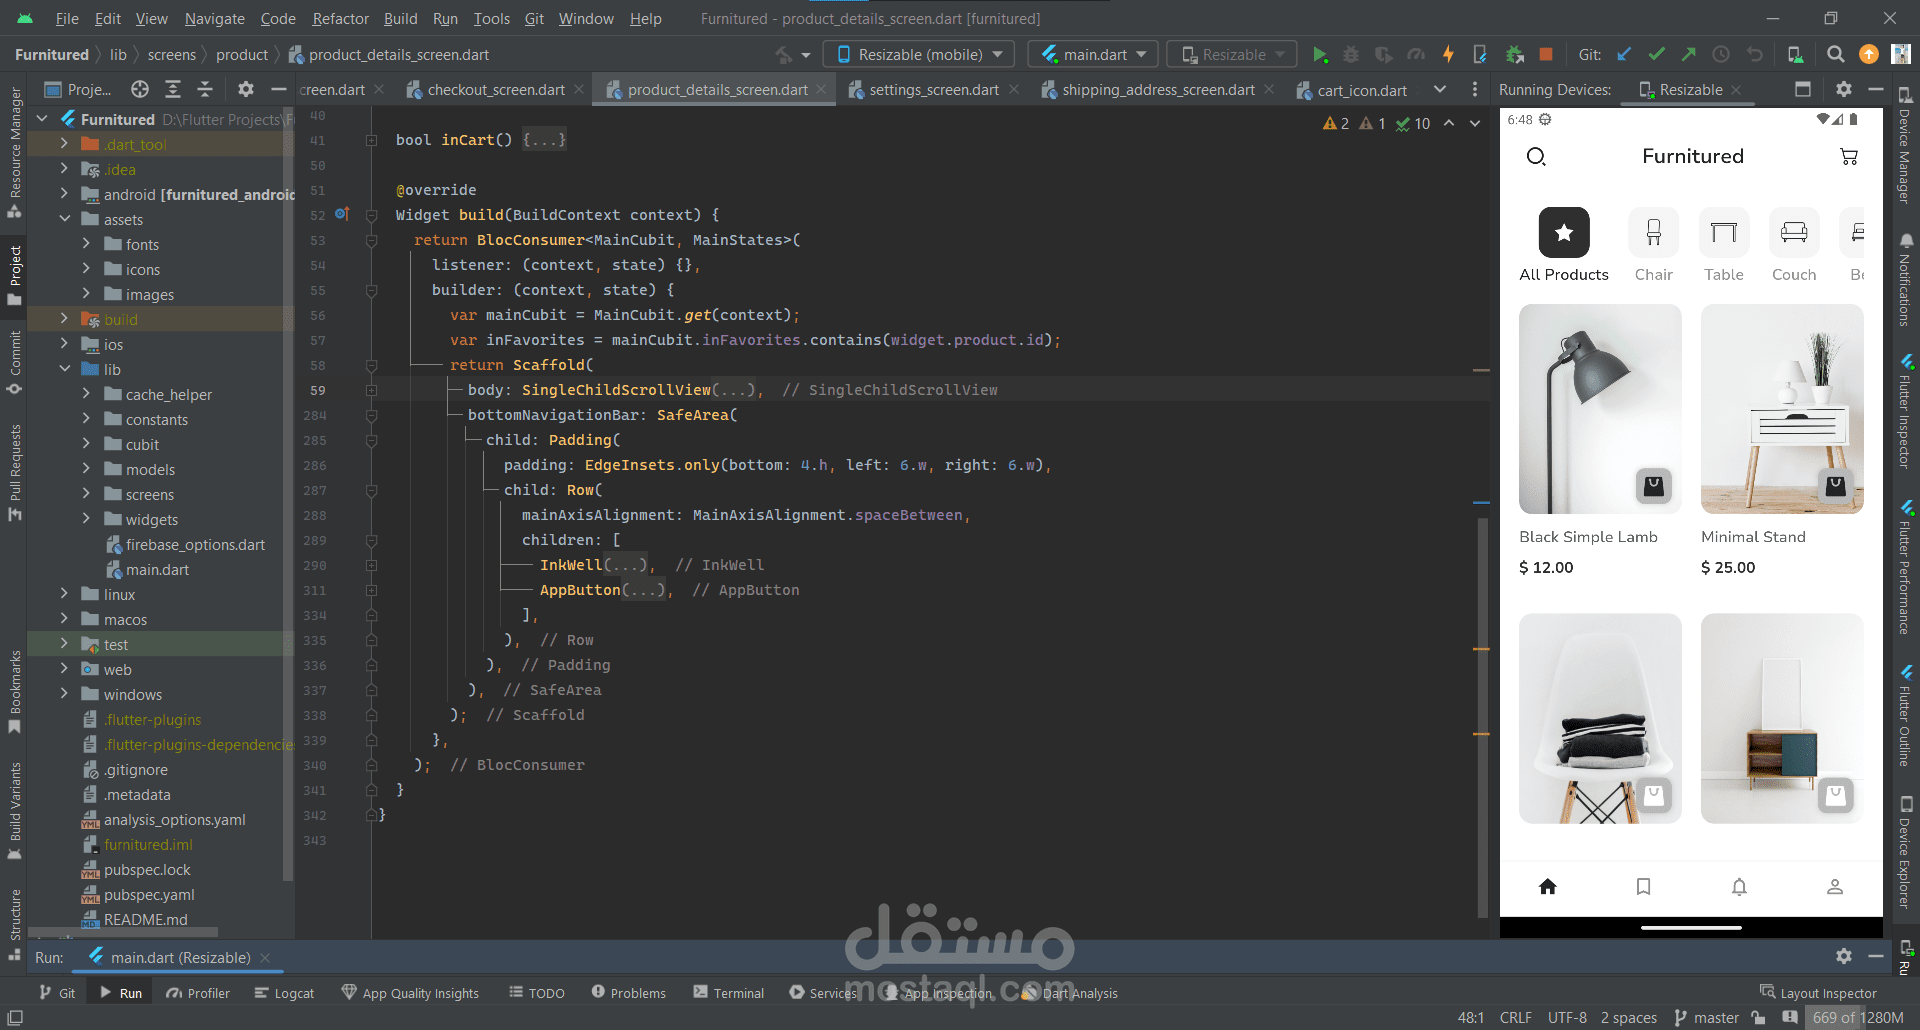This screenshot has height=1030, width=1920.
Task: Click the memory indicator 669 of 1280M
Action: click(1857, 1018)
